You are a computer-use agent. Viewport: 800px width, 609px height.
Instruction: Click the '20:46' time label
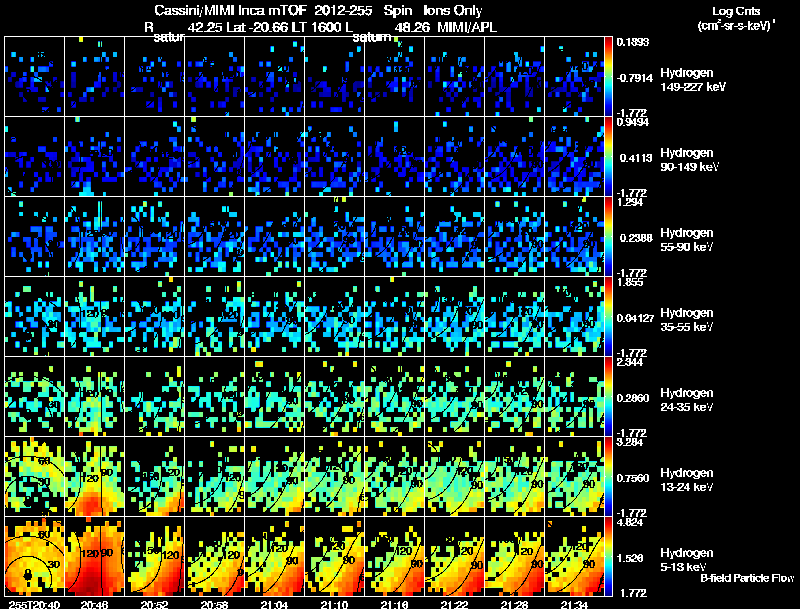coord(94,605)
